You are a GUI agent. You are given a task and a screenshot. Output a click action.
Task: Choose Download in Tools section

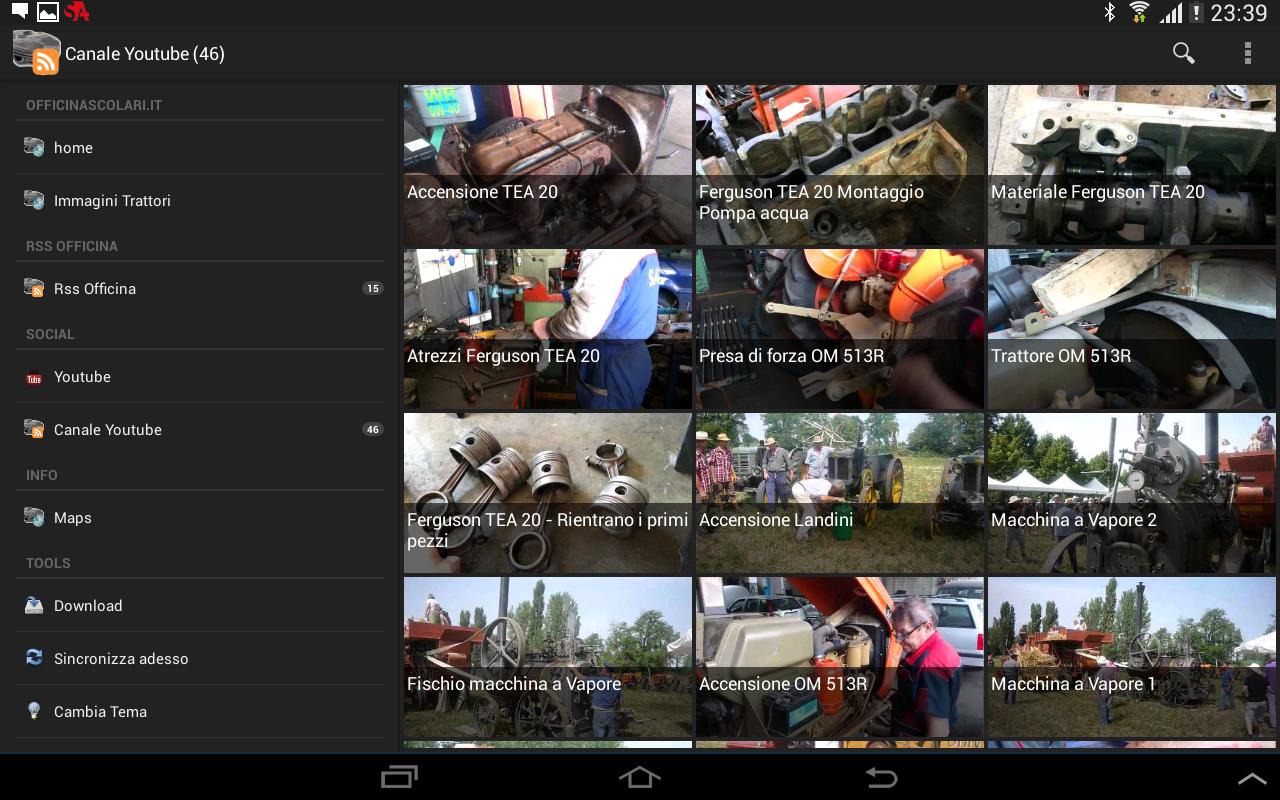coord(200,605)
